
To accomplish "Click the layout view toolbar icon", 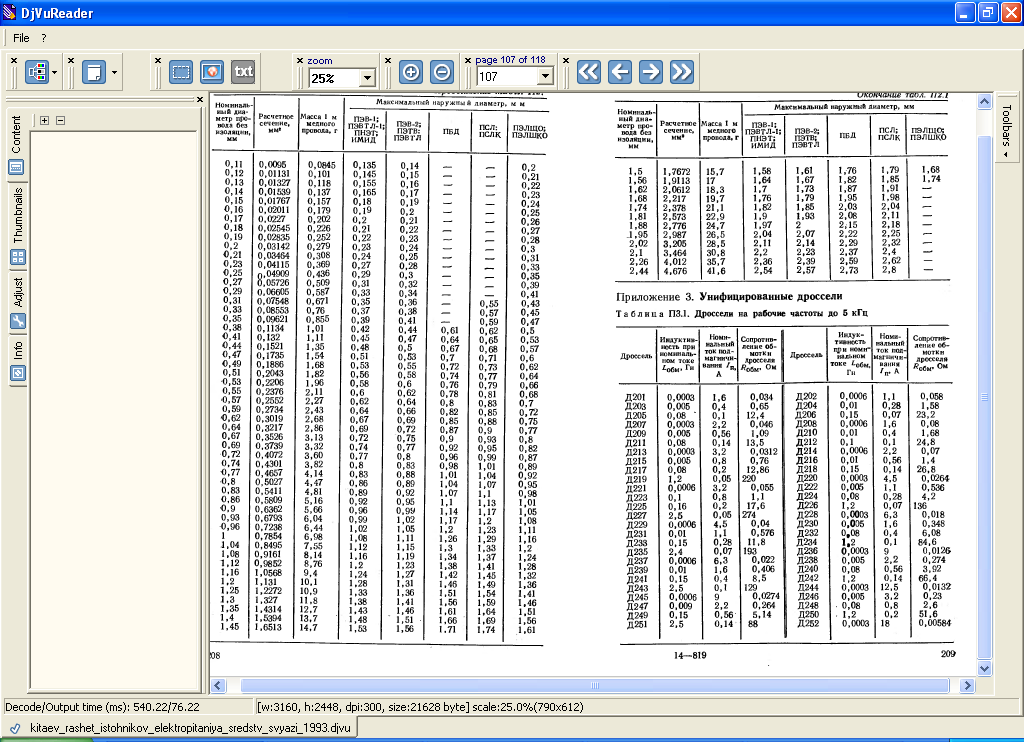I will click(37, 72).
